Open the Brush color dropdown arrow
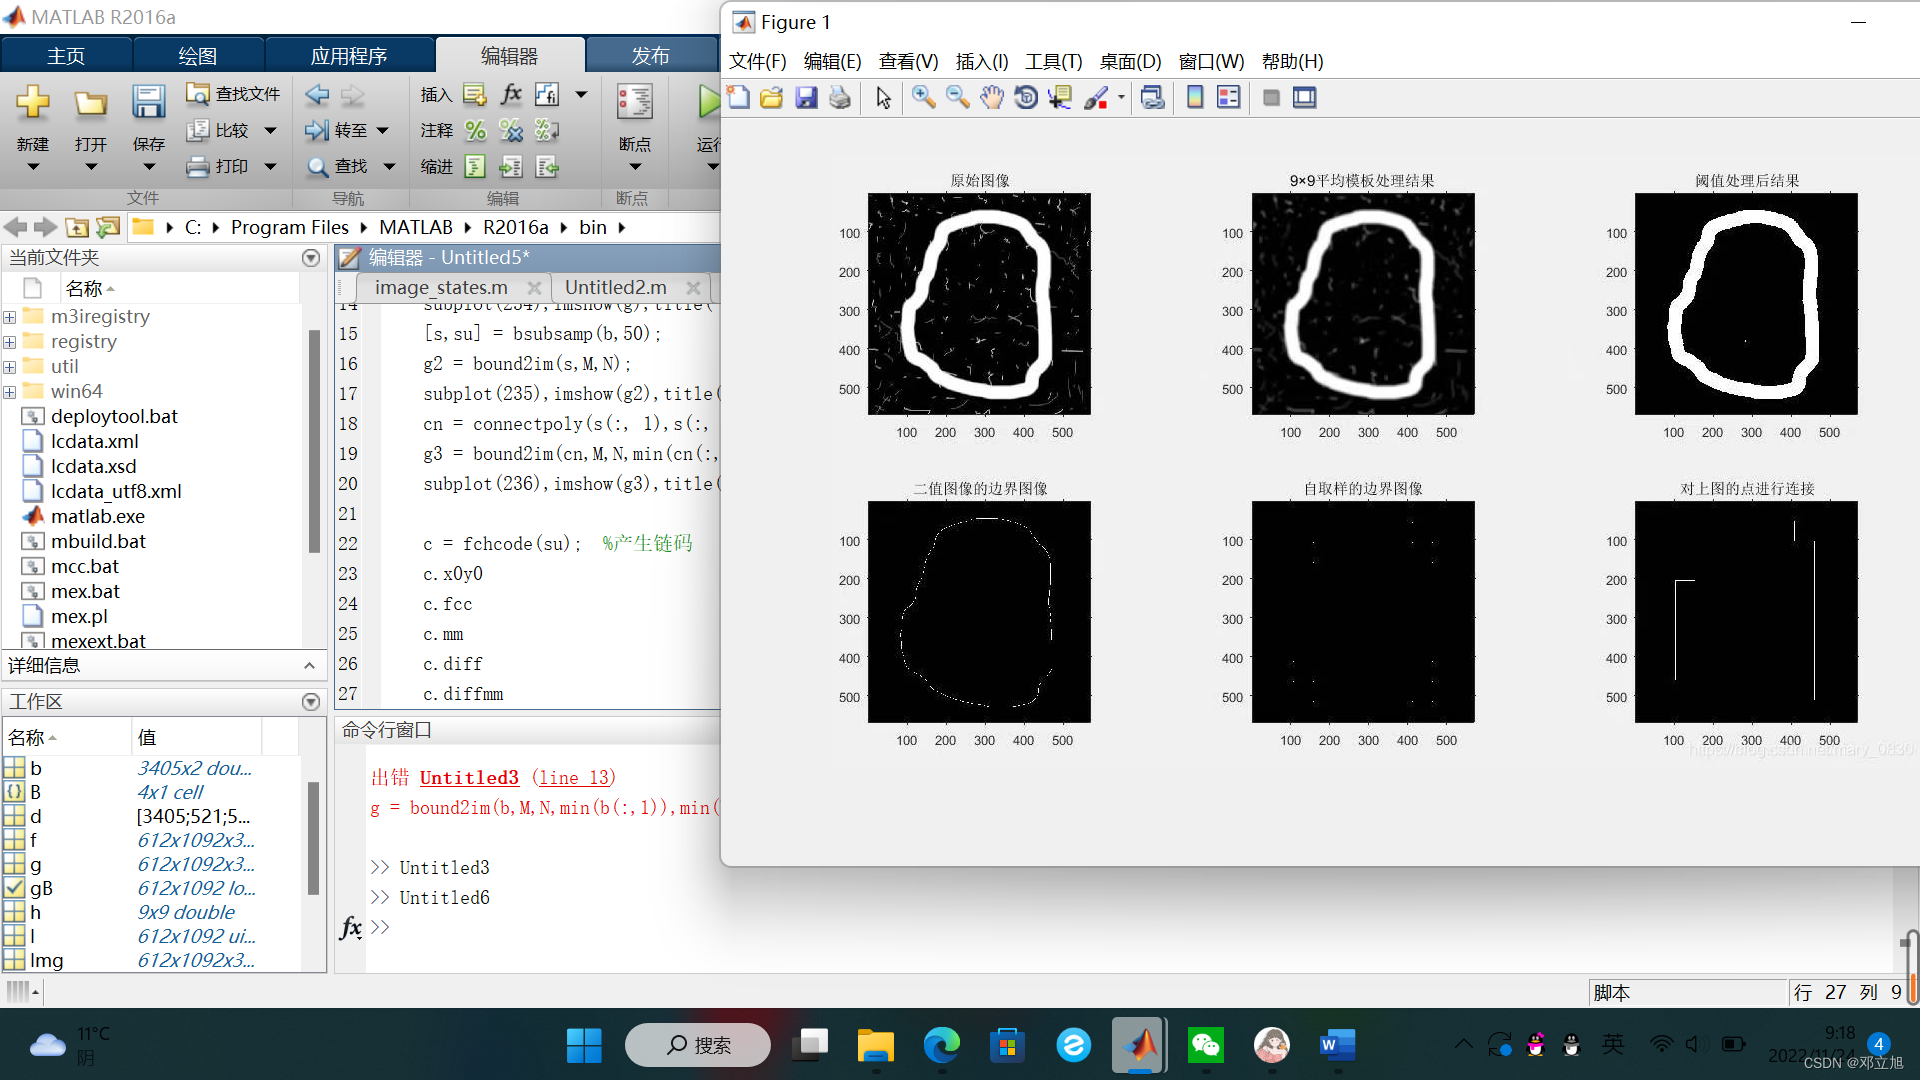Screen dimensions: 1920x1080 tap(1121, 98)
